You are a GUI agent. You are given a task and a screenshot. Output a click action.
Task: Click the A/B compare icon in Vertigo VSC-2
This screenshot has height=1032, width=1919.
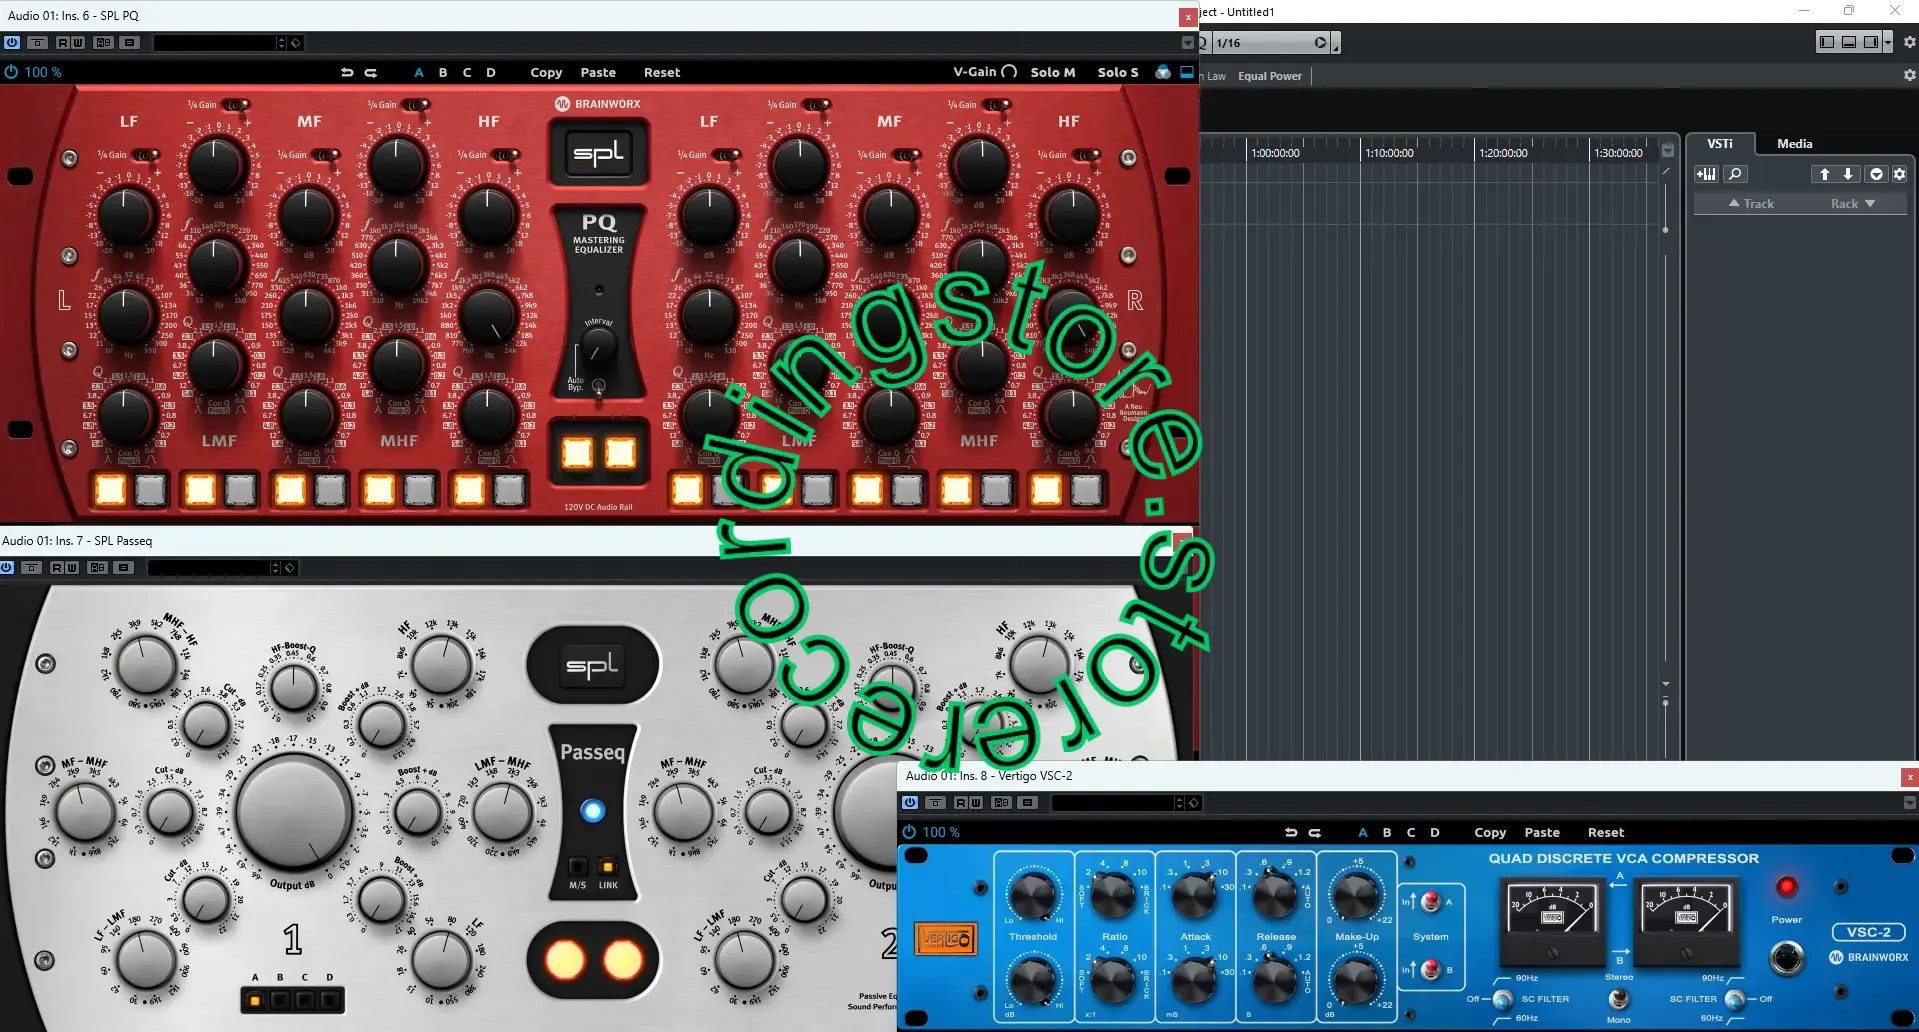[x=1001, y=803]
